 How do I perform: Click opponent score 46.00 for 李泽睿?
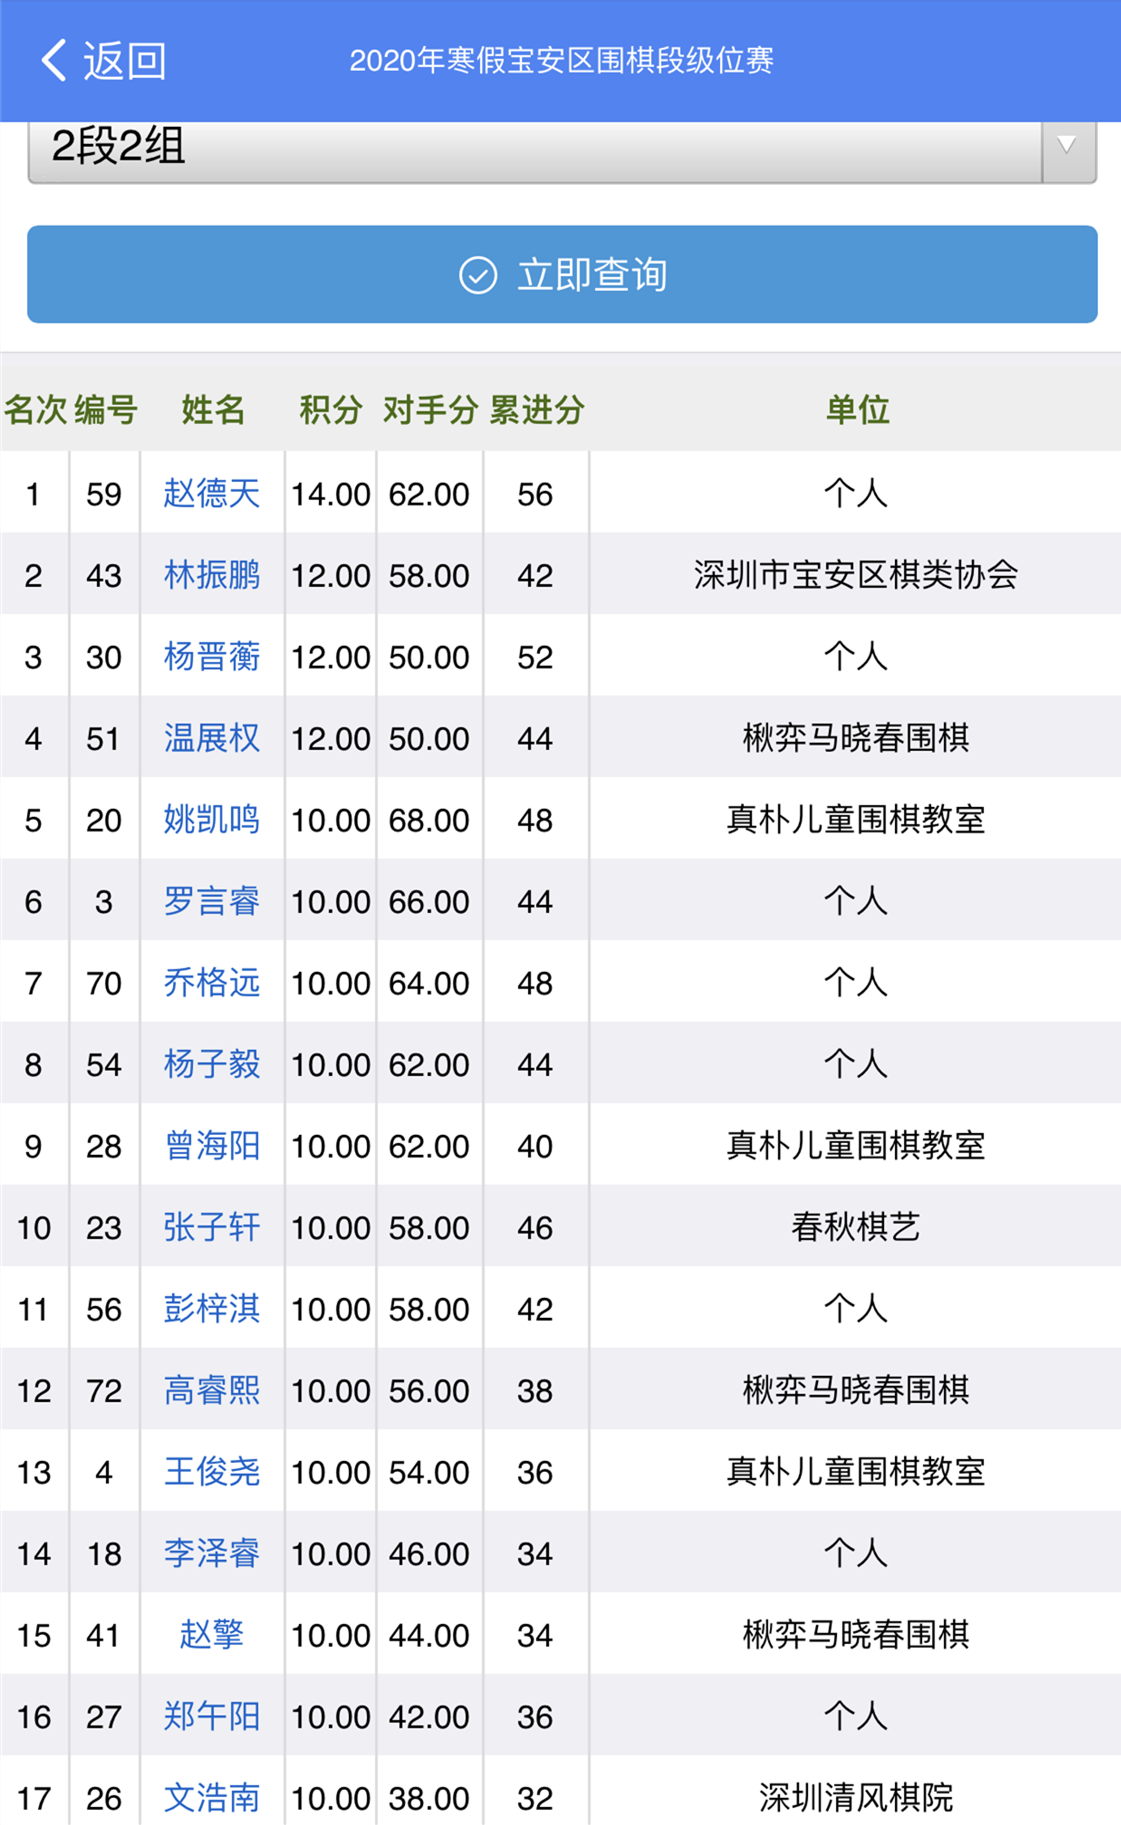[x=429, y=1554]
